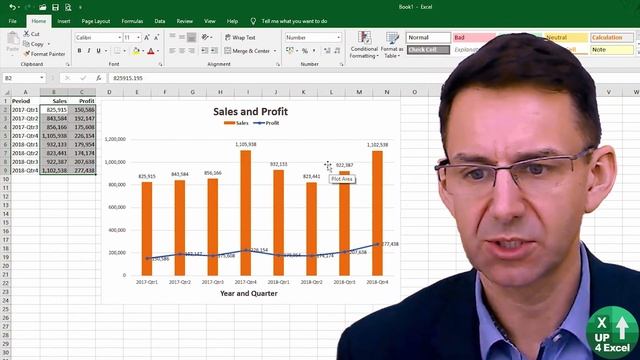Toggle Bottom Align
The image size is (640, 360).
pos(191,37)
